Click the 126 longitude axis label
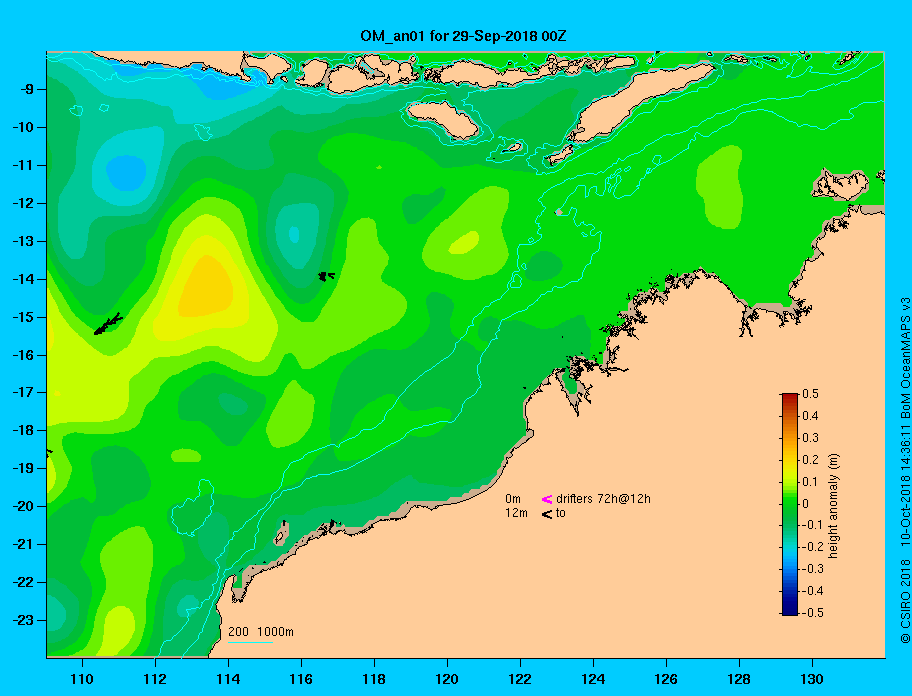912x696 pixels. 666,679
